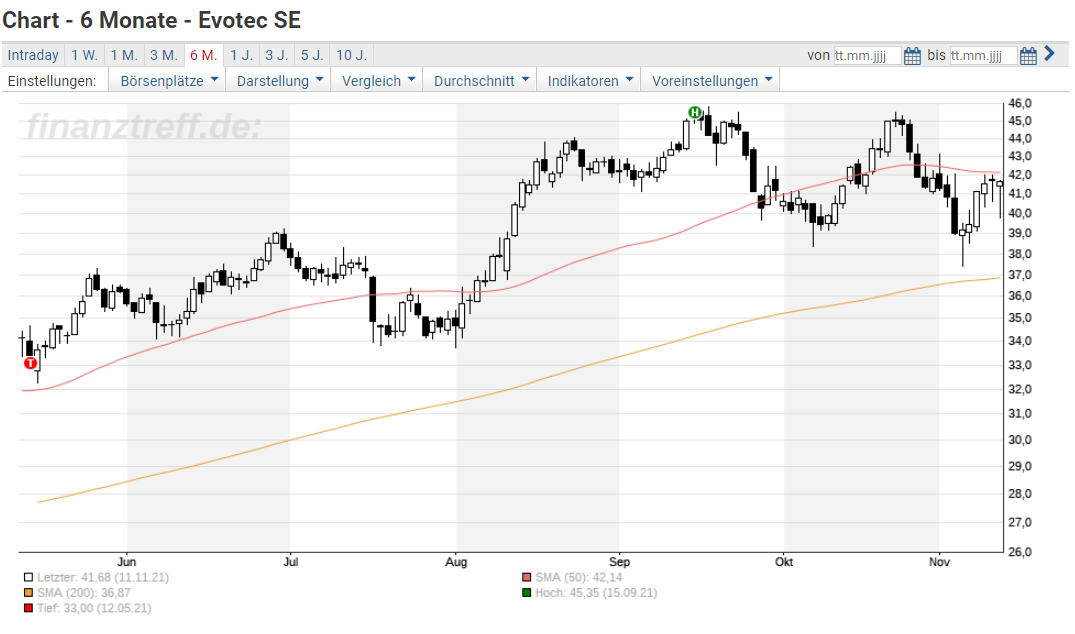This screenshot has width=1075, height=634.
Task: Focus the 'bis' end date field
Action: click(983, 56)
